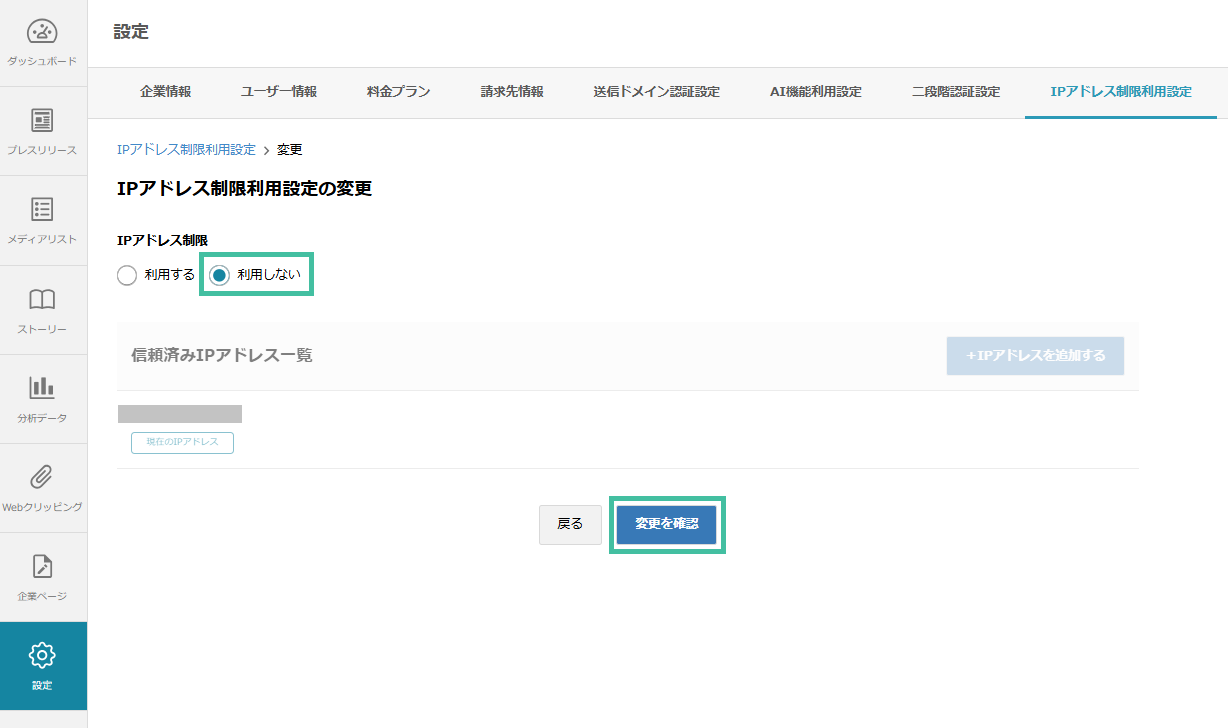The image size is (1228, 728).
Task: Click the +IPアドレスを追加する button
Action: pyautogui.click(x=1035, y=355)
